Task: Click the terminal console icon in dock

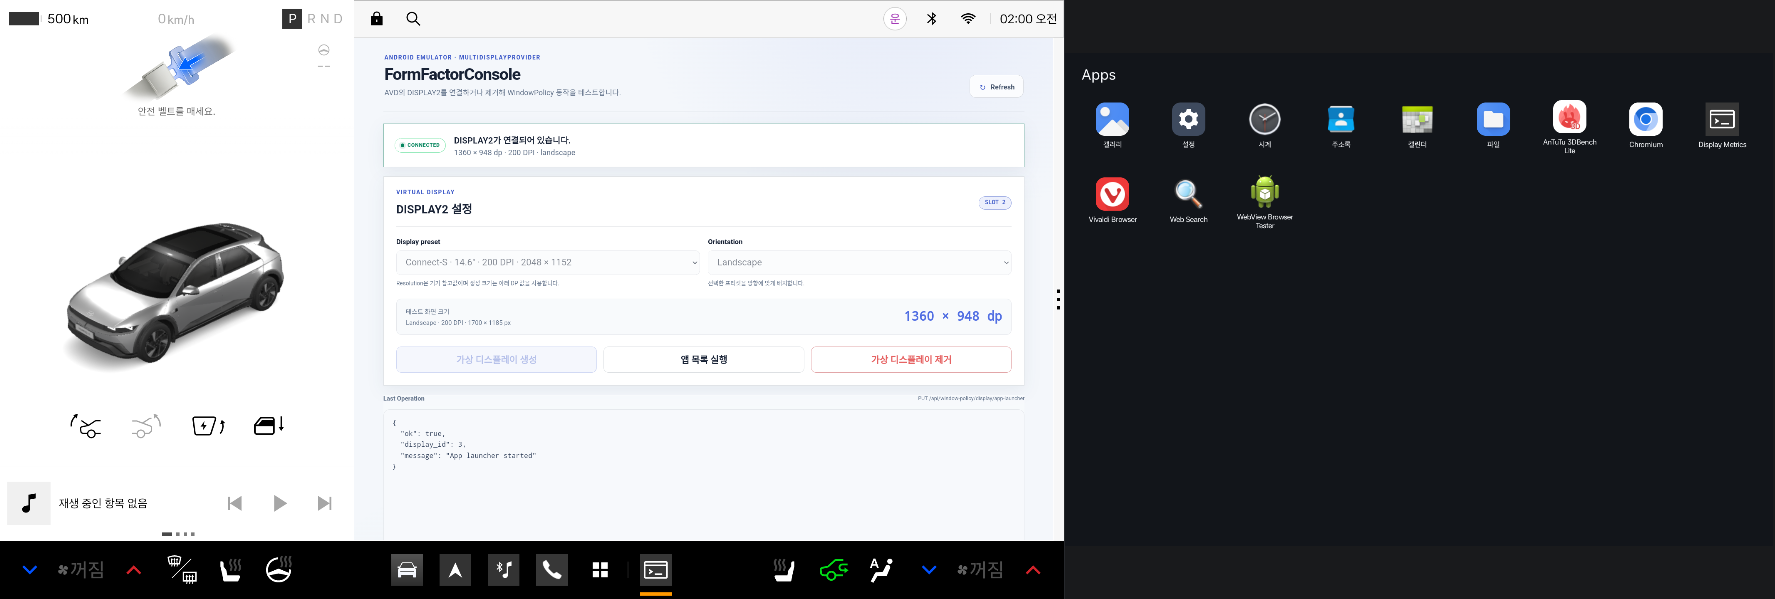Action: pos(656,570)
